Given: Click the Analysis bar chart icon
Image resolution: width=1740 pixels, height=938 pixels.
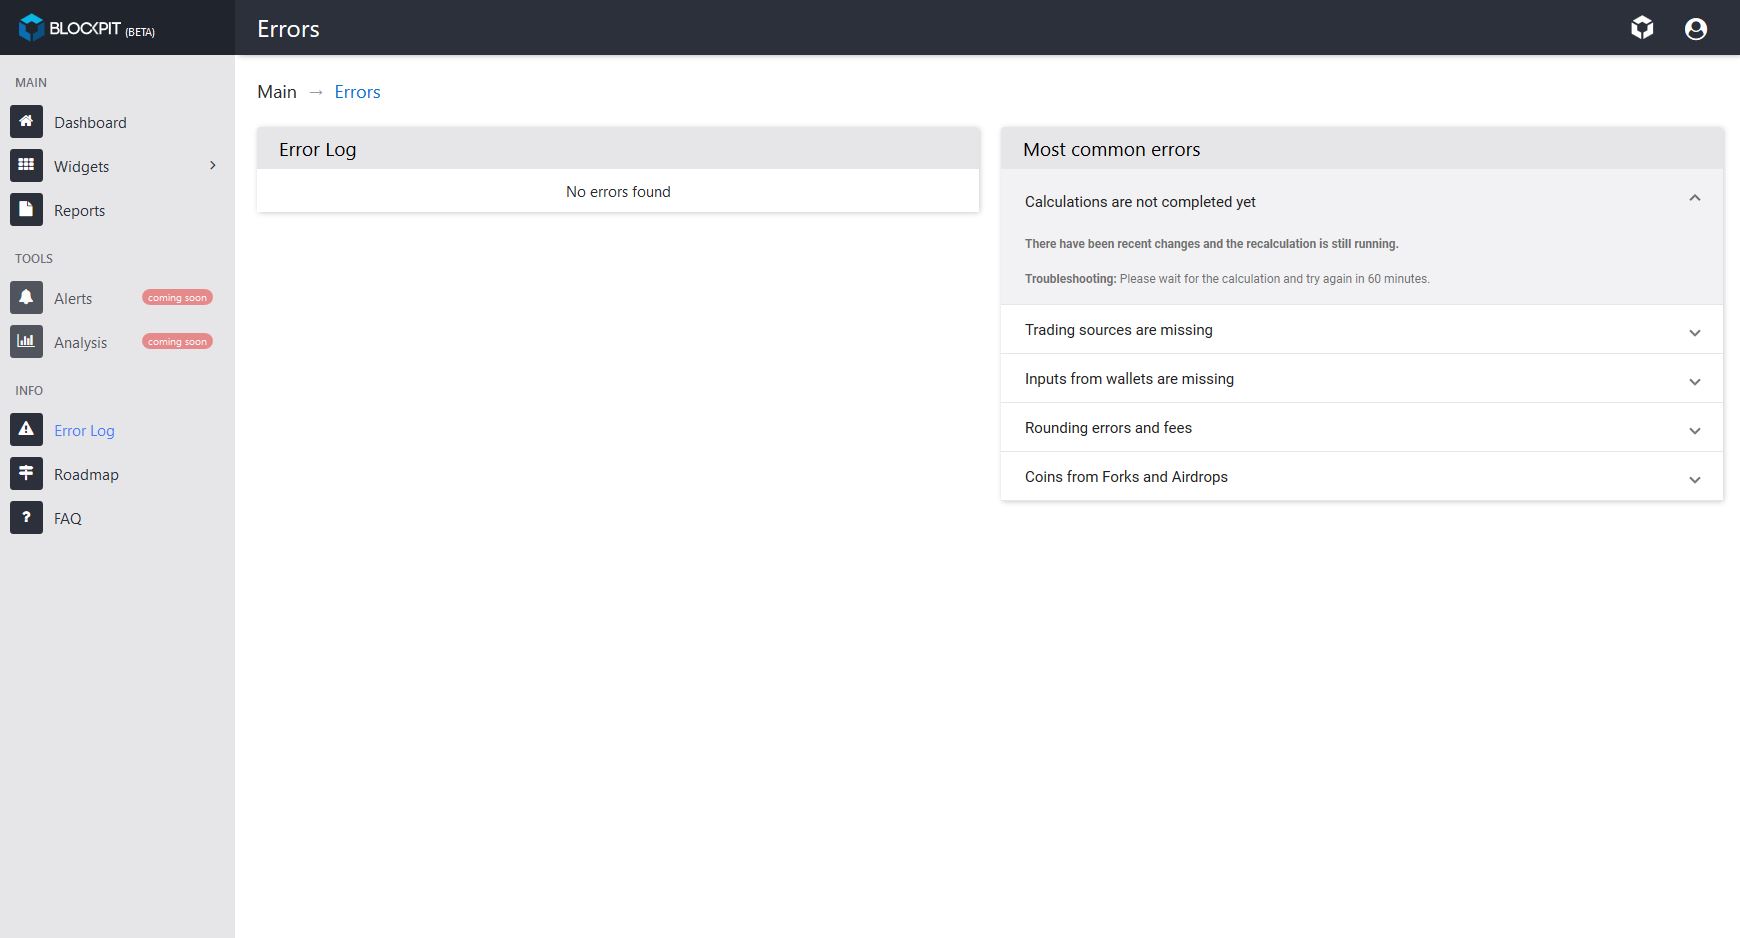Looking at the screenshot, I should tap(26, 342).
